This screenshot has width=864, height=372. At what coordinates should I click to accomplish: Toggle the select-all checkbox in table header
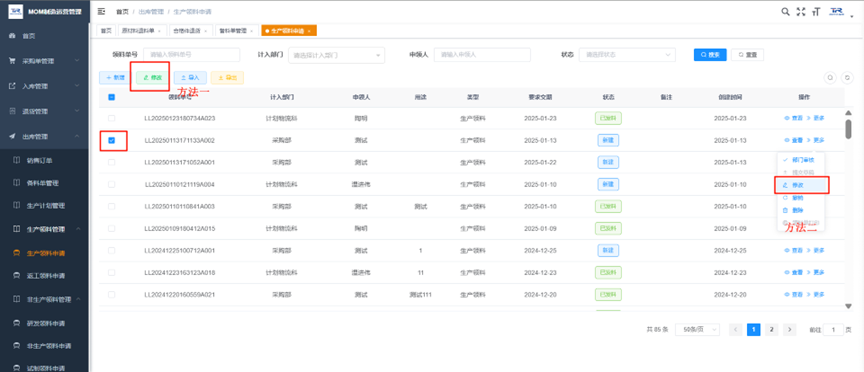click(111, 97)
